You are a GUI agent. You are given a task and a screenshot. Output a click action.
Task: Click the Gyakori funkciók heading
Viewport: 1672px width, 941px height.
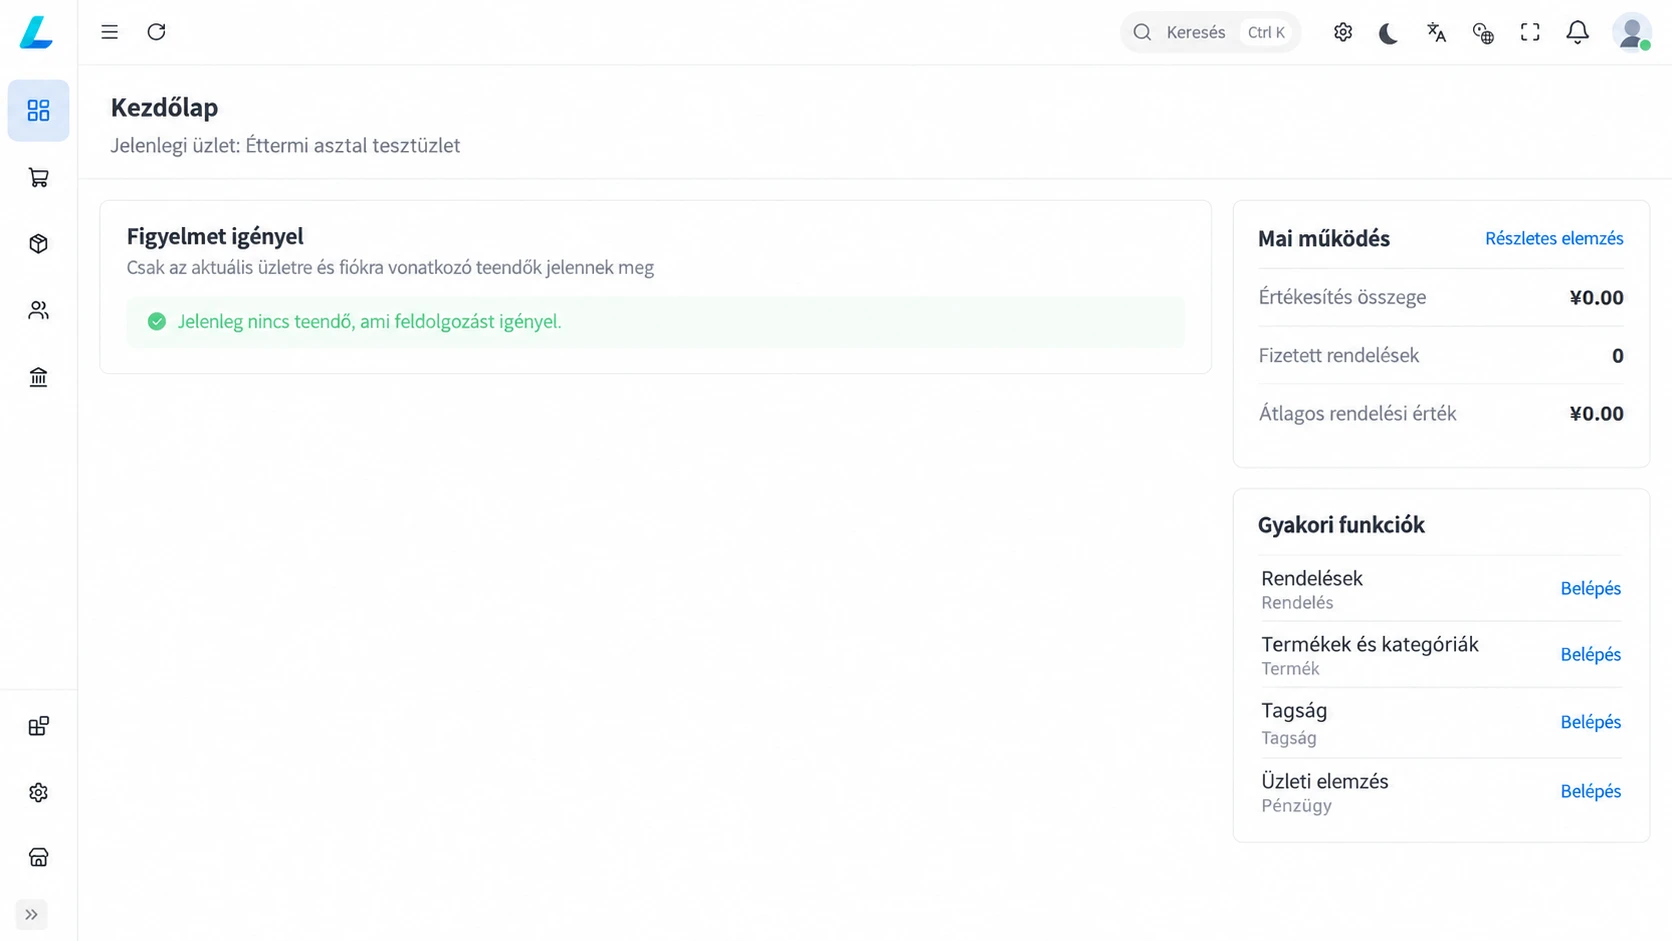1341,525
